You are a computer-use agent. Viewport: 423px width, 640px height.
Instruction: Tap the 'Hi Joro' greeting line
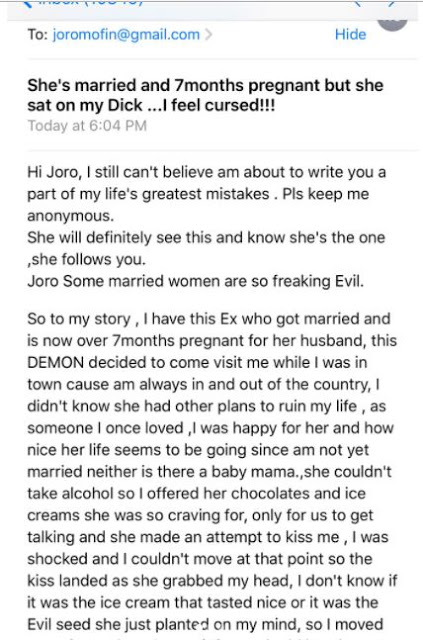pyautogui.click(x=207, y=172)
